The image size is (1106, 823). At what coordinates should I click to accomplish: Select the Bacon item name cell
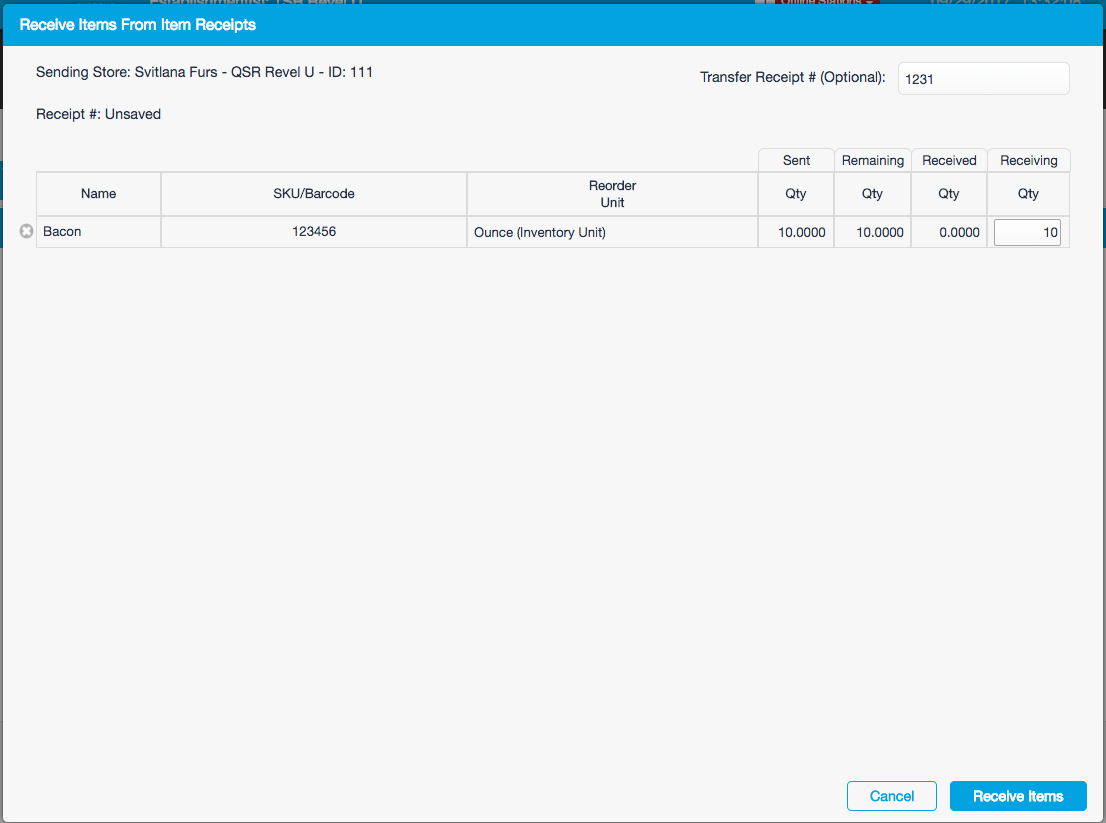(62, 231)
